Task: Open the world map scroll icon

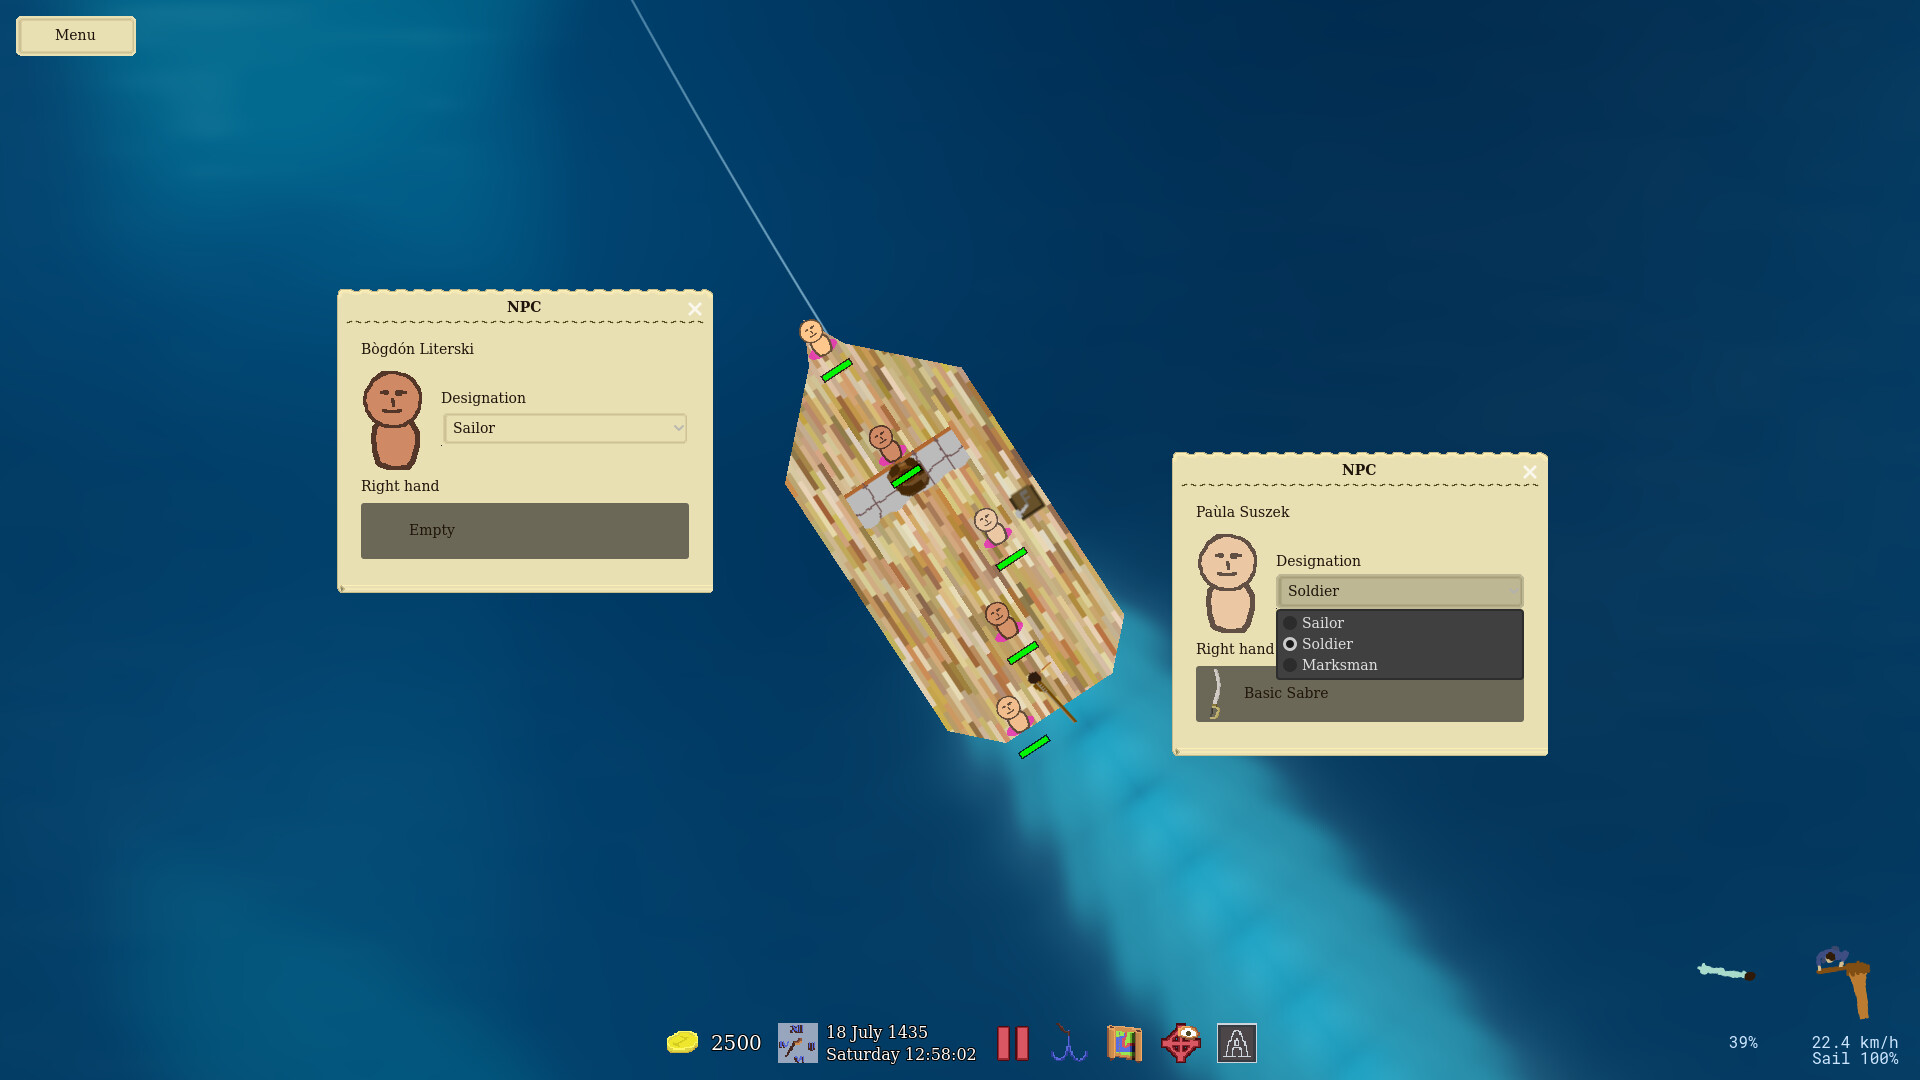Action: [1124, 1043]
